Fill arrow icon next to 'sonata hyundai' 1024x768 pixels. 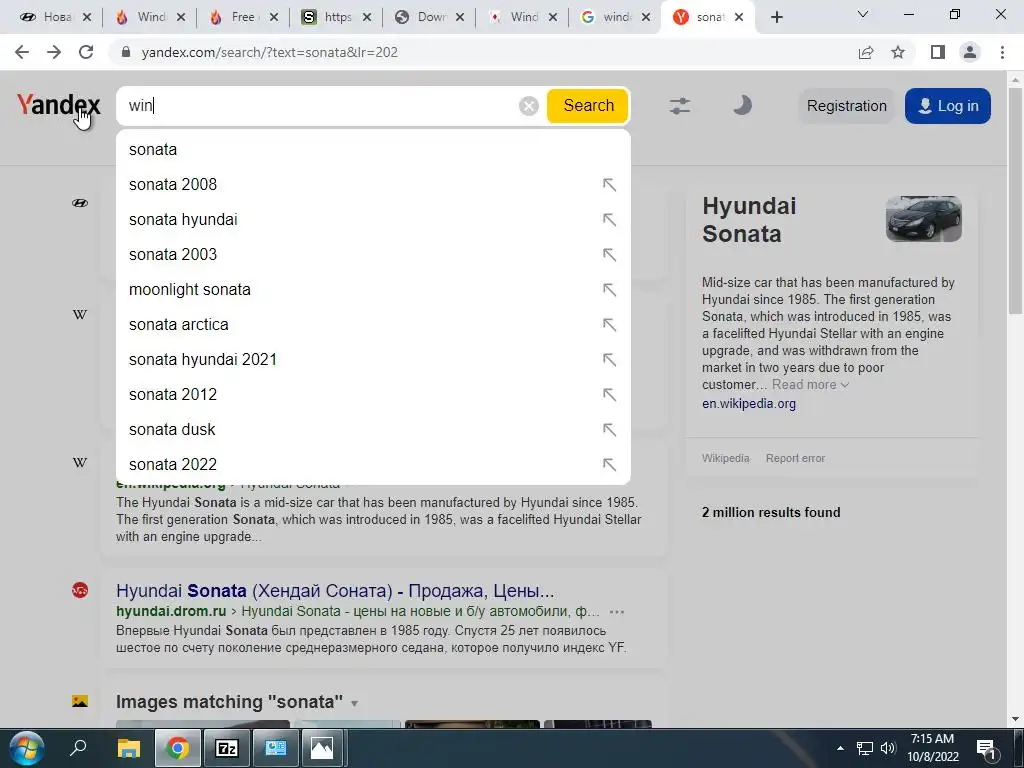tap(609, 219)
